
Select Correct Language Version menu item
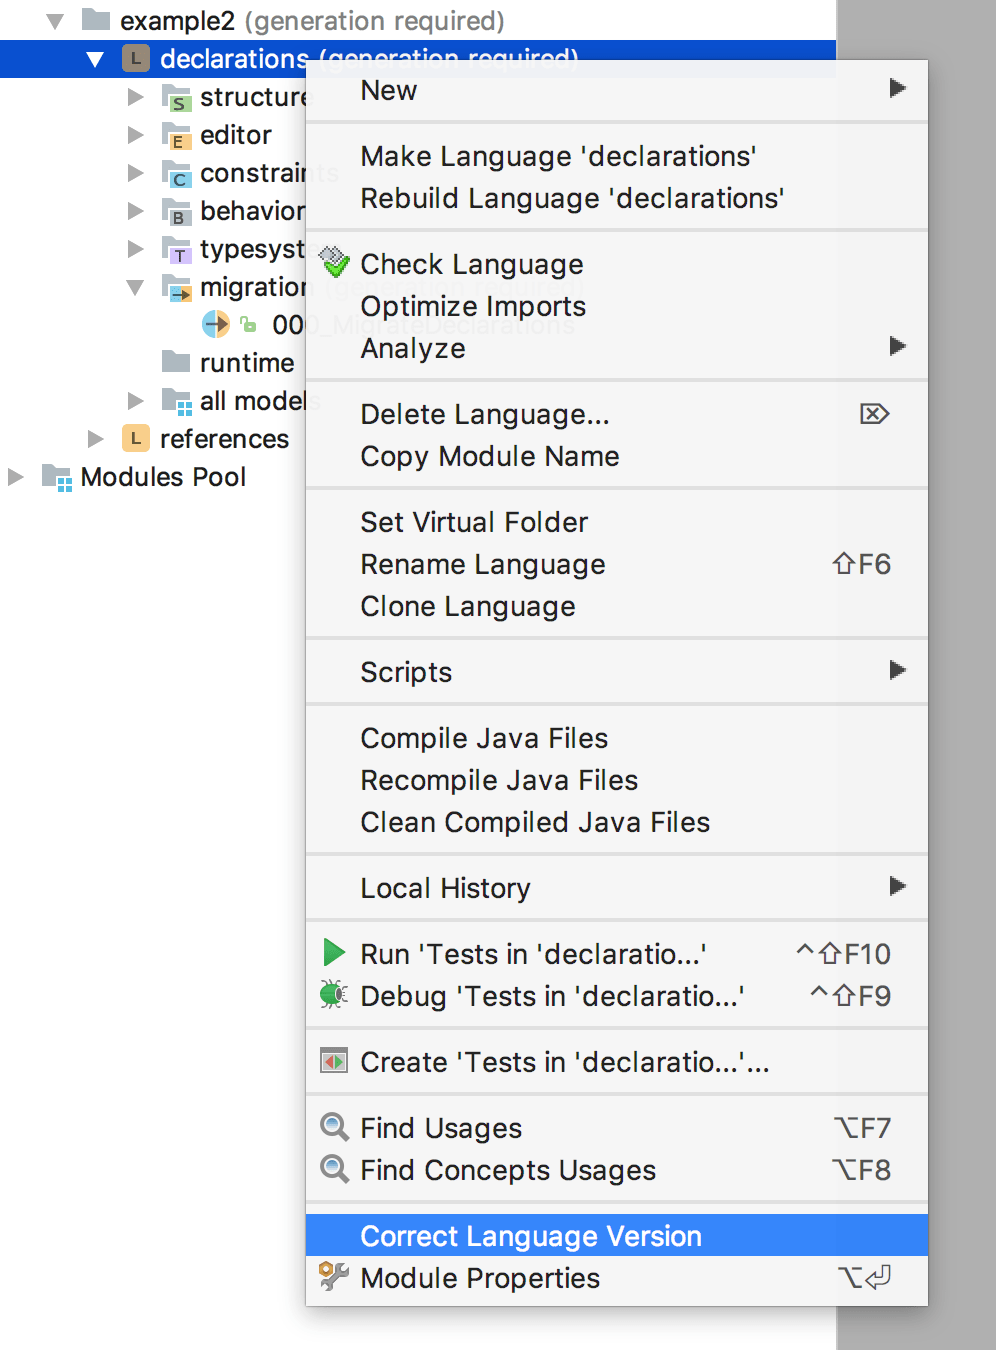[531, 1236]
